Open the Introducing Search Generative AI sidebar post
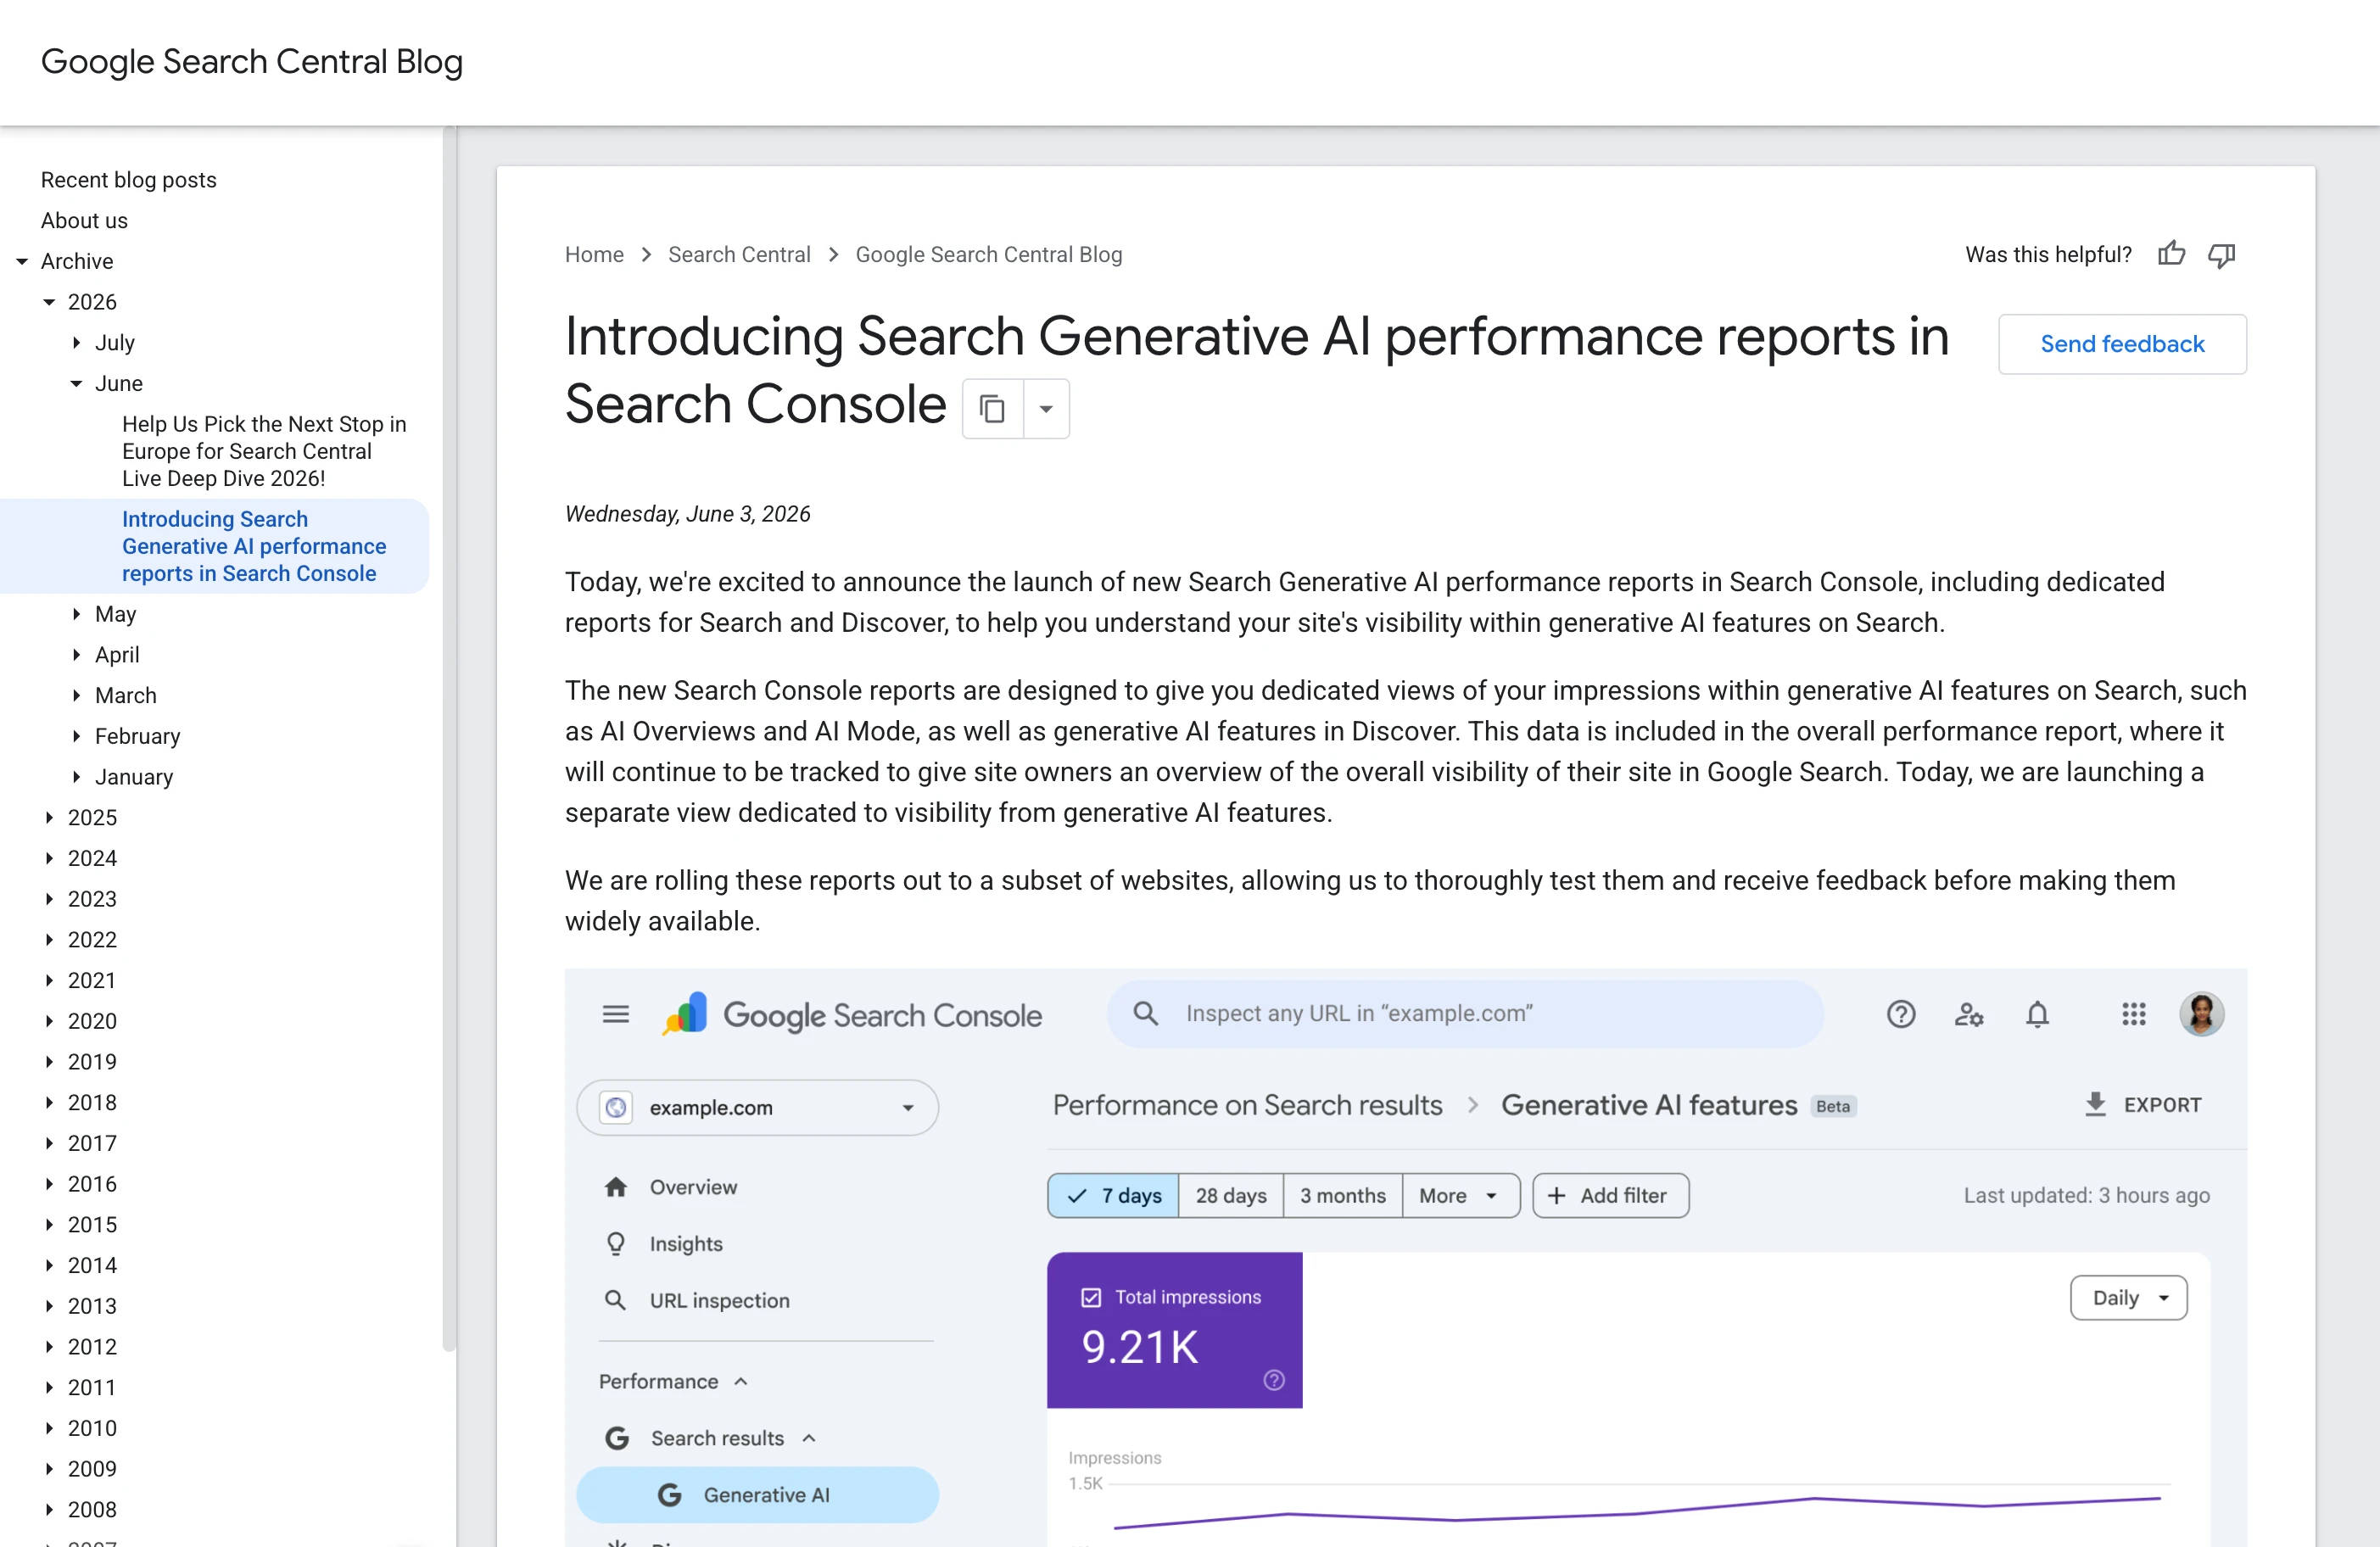The height and width of the screenshot is (1547, 2380). click(254, 546)
